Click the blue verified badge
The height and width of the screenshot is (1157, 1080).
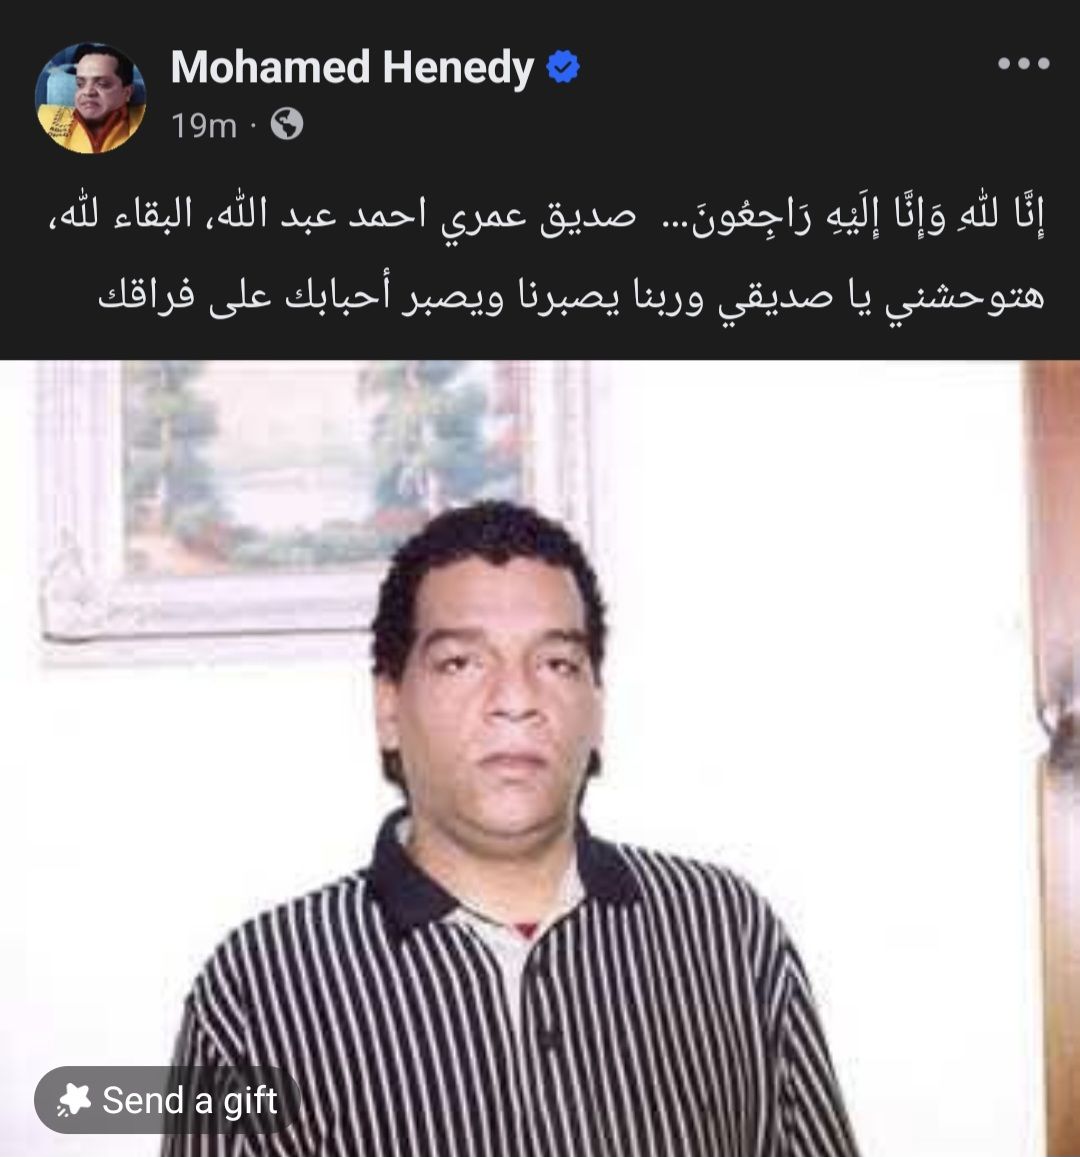pos(563,67)
